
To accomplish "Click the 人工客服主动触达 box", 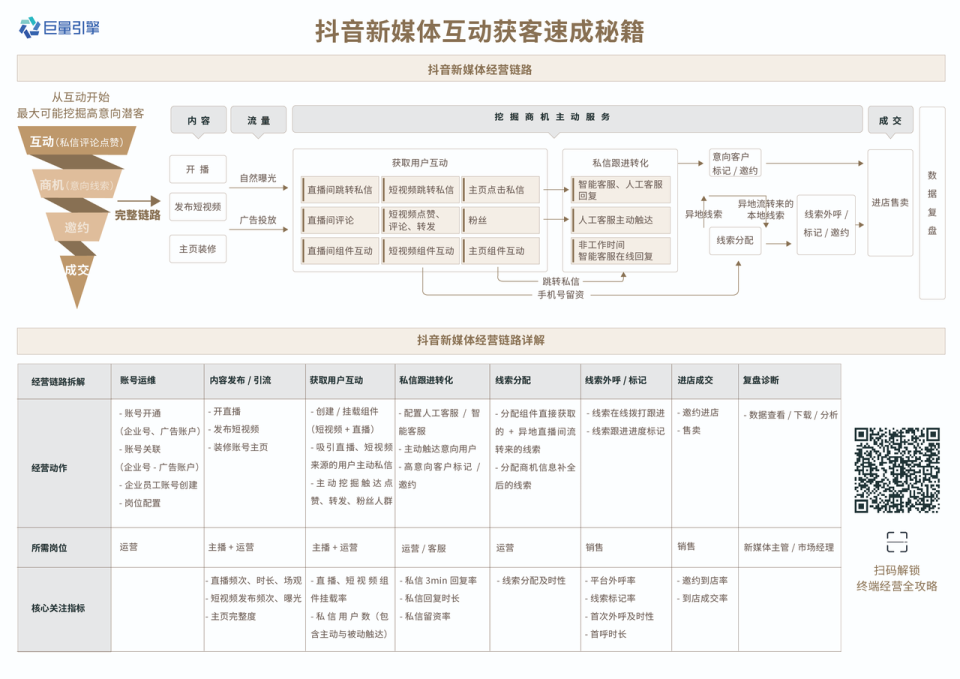I will click(621, 220).
